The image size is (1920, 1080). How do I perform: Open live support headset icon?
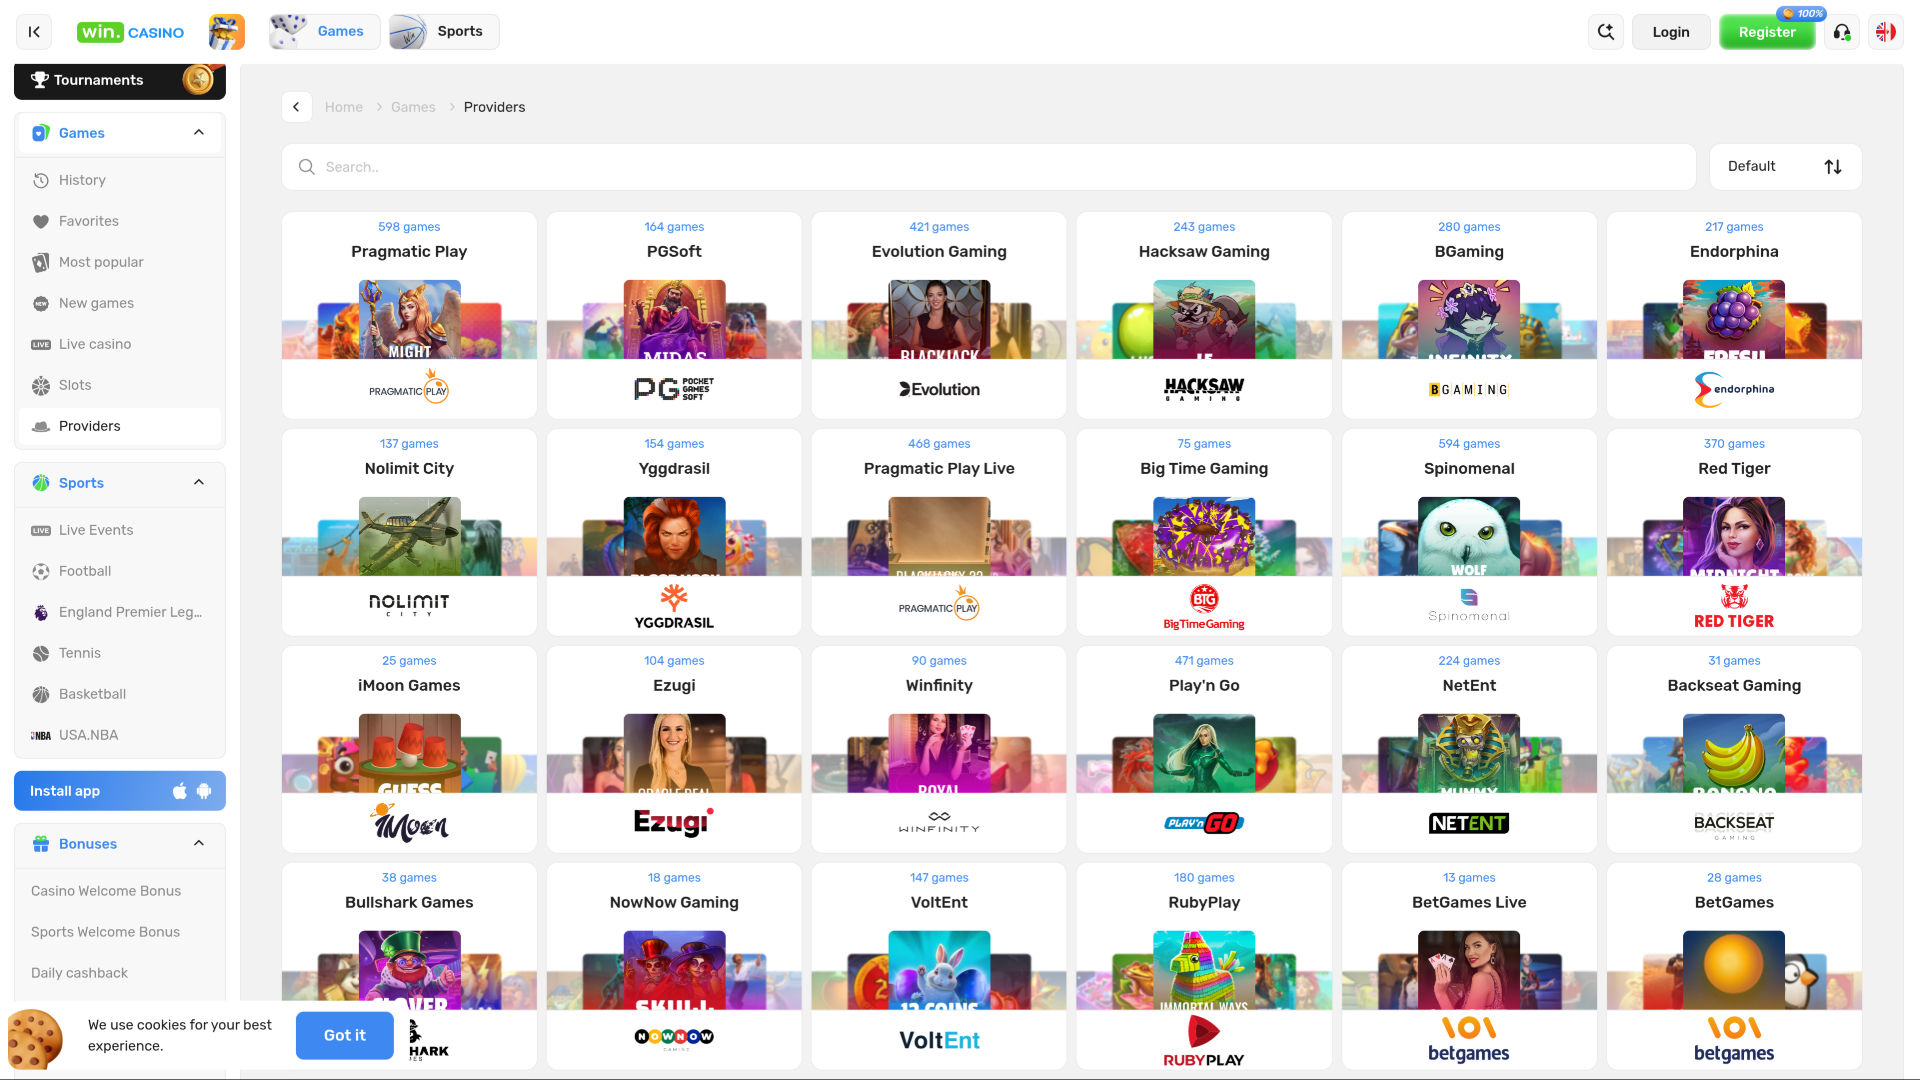point(1842,32)
